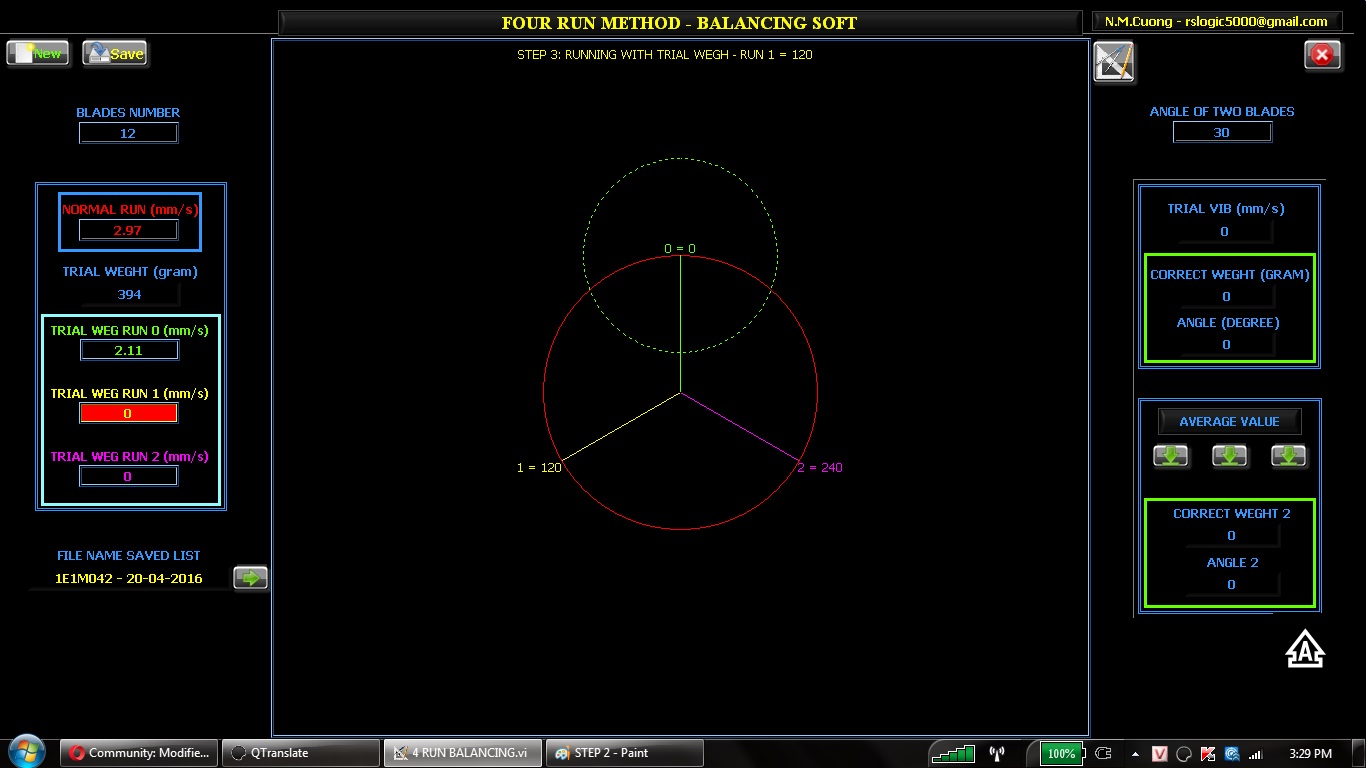This screenshot has width=1366, height=768.
Task: Click the Trial Vib value field
Action: [x=1224, y=231]
